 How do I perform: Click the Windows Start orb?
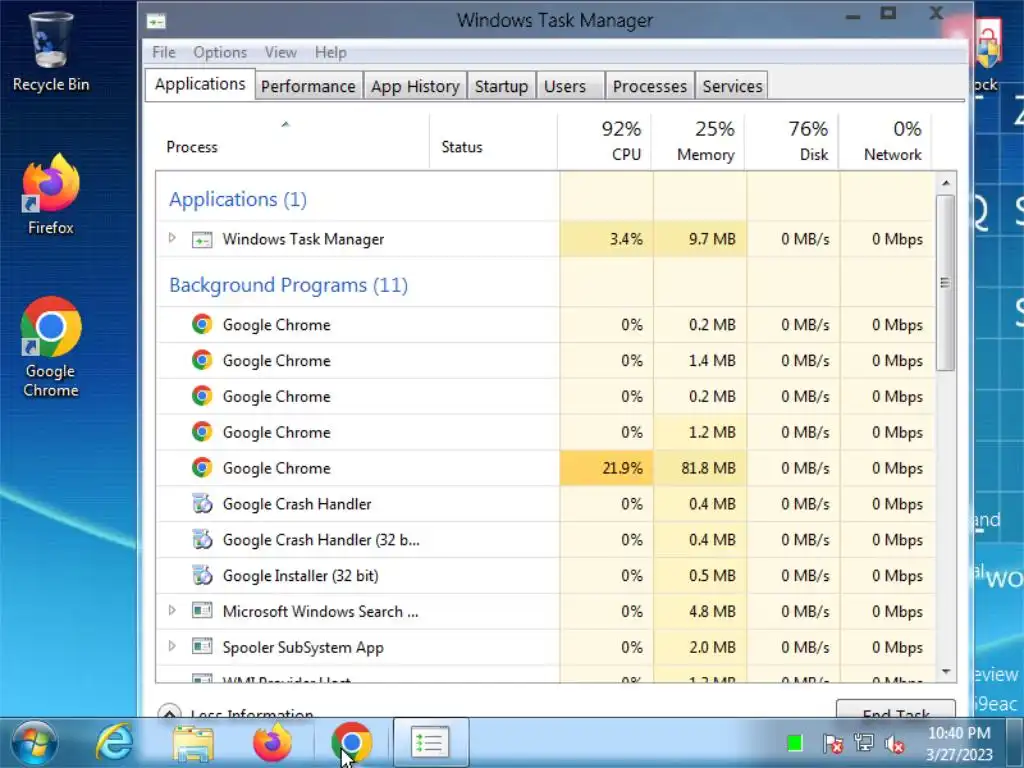(34, 743)
